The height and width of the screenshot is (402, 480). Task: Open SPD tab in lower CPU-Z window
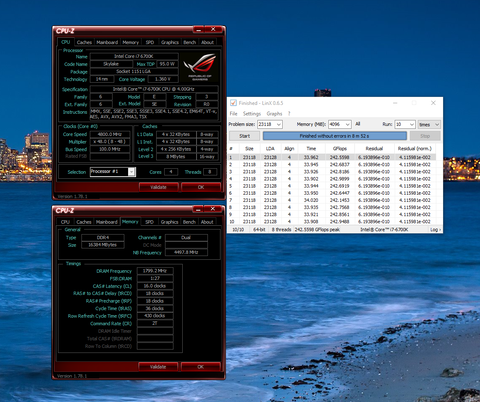pos(149,222)
